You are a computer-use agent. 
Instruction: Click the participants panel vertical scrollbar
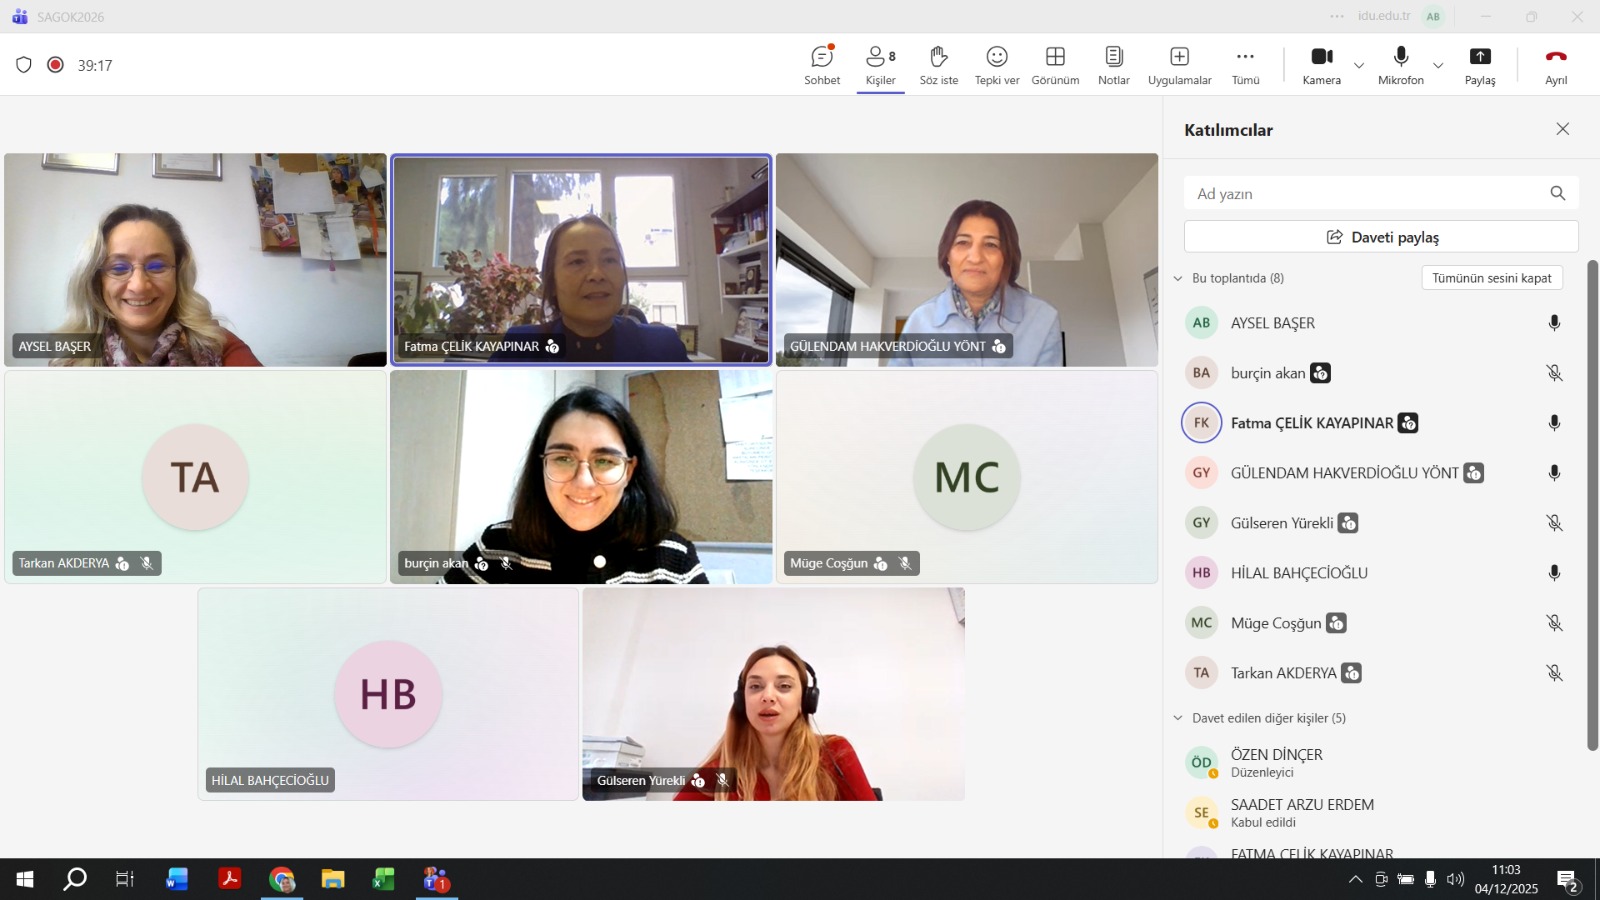pos(1592,500)
